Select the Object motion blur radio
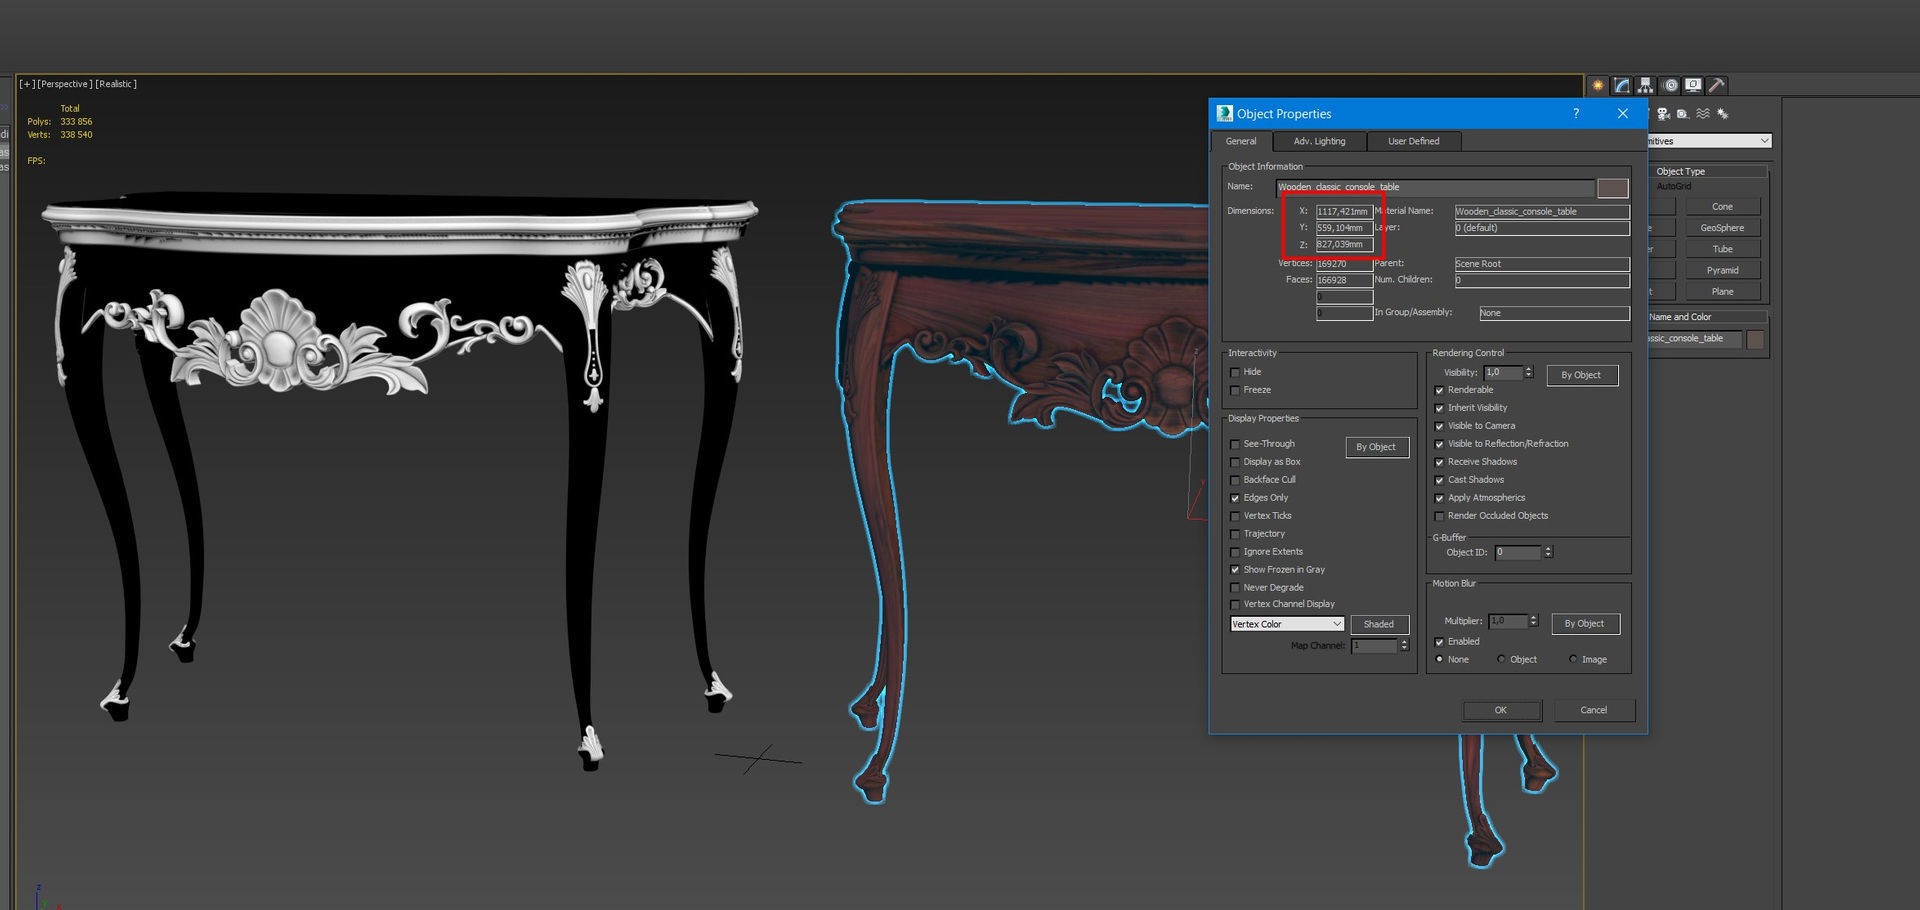The height and width of the screenshot is (910, 1920). [x=1501, y=660]
